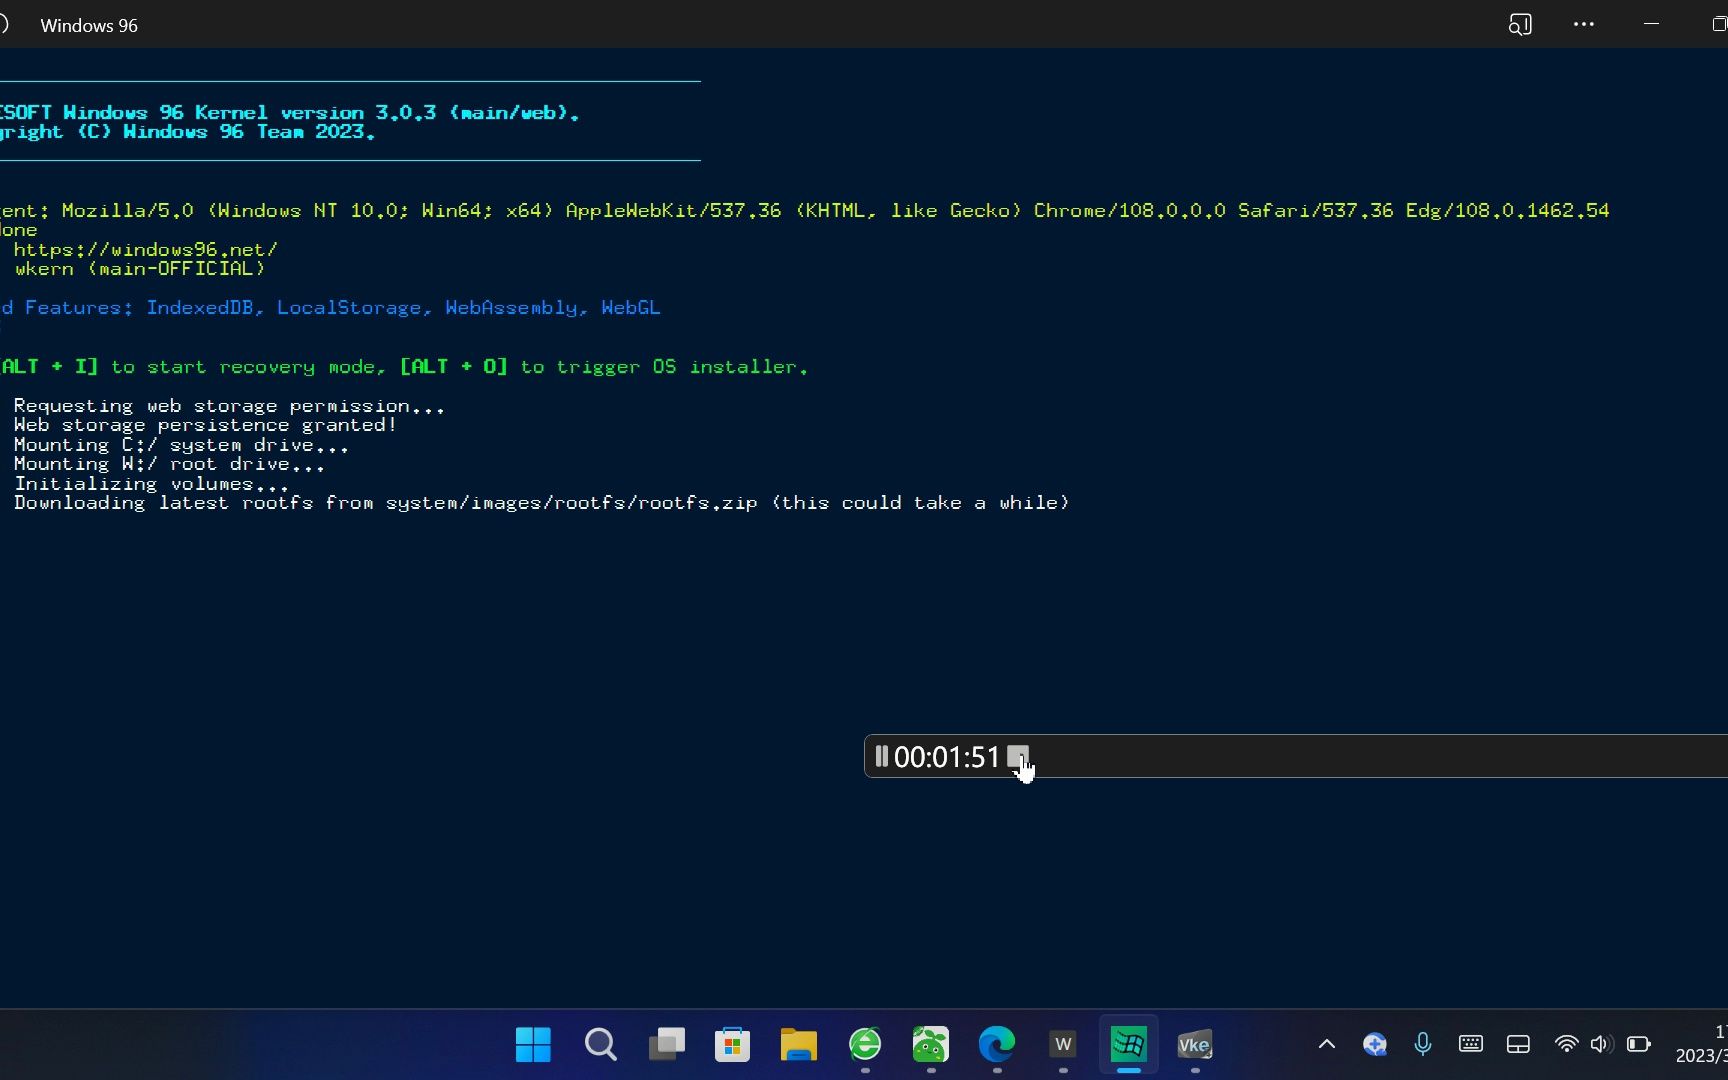This screenshot has width=1728, height=1080.
Task: Open the three-dot app menu
Action: click(1584, 24)
